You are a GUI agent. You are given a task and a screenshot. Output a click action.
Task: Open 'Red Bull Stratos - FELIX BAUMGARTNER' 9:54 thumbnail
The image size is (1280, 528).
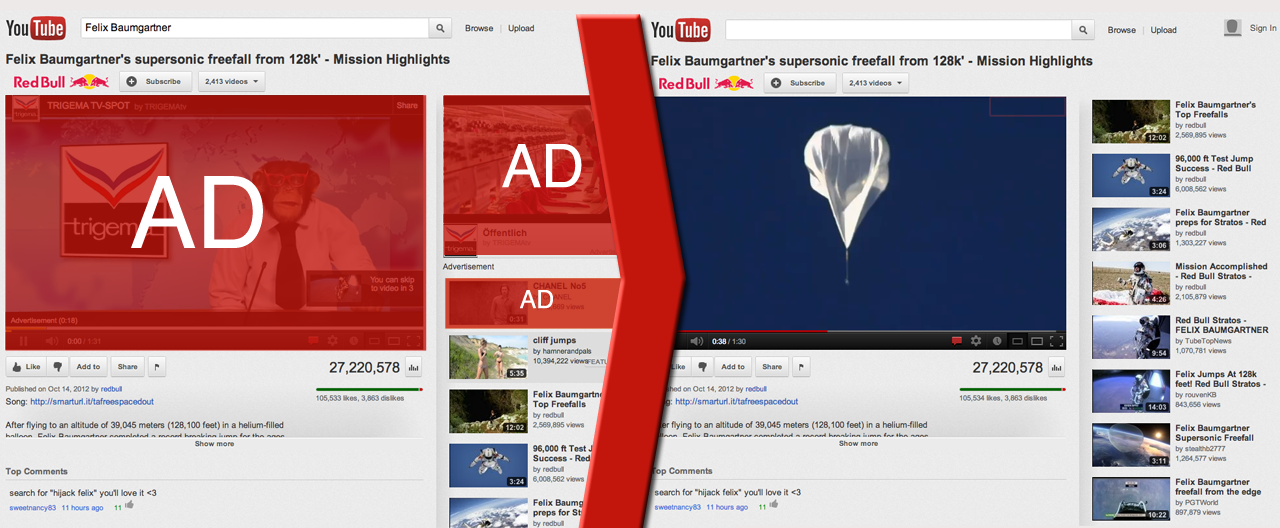pos(1131,337)
